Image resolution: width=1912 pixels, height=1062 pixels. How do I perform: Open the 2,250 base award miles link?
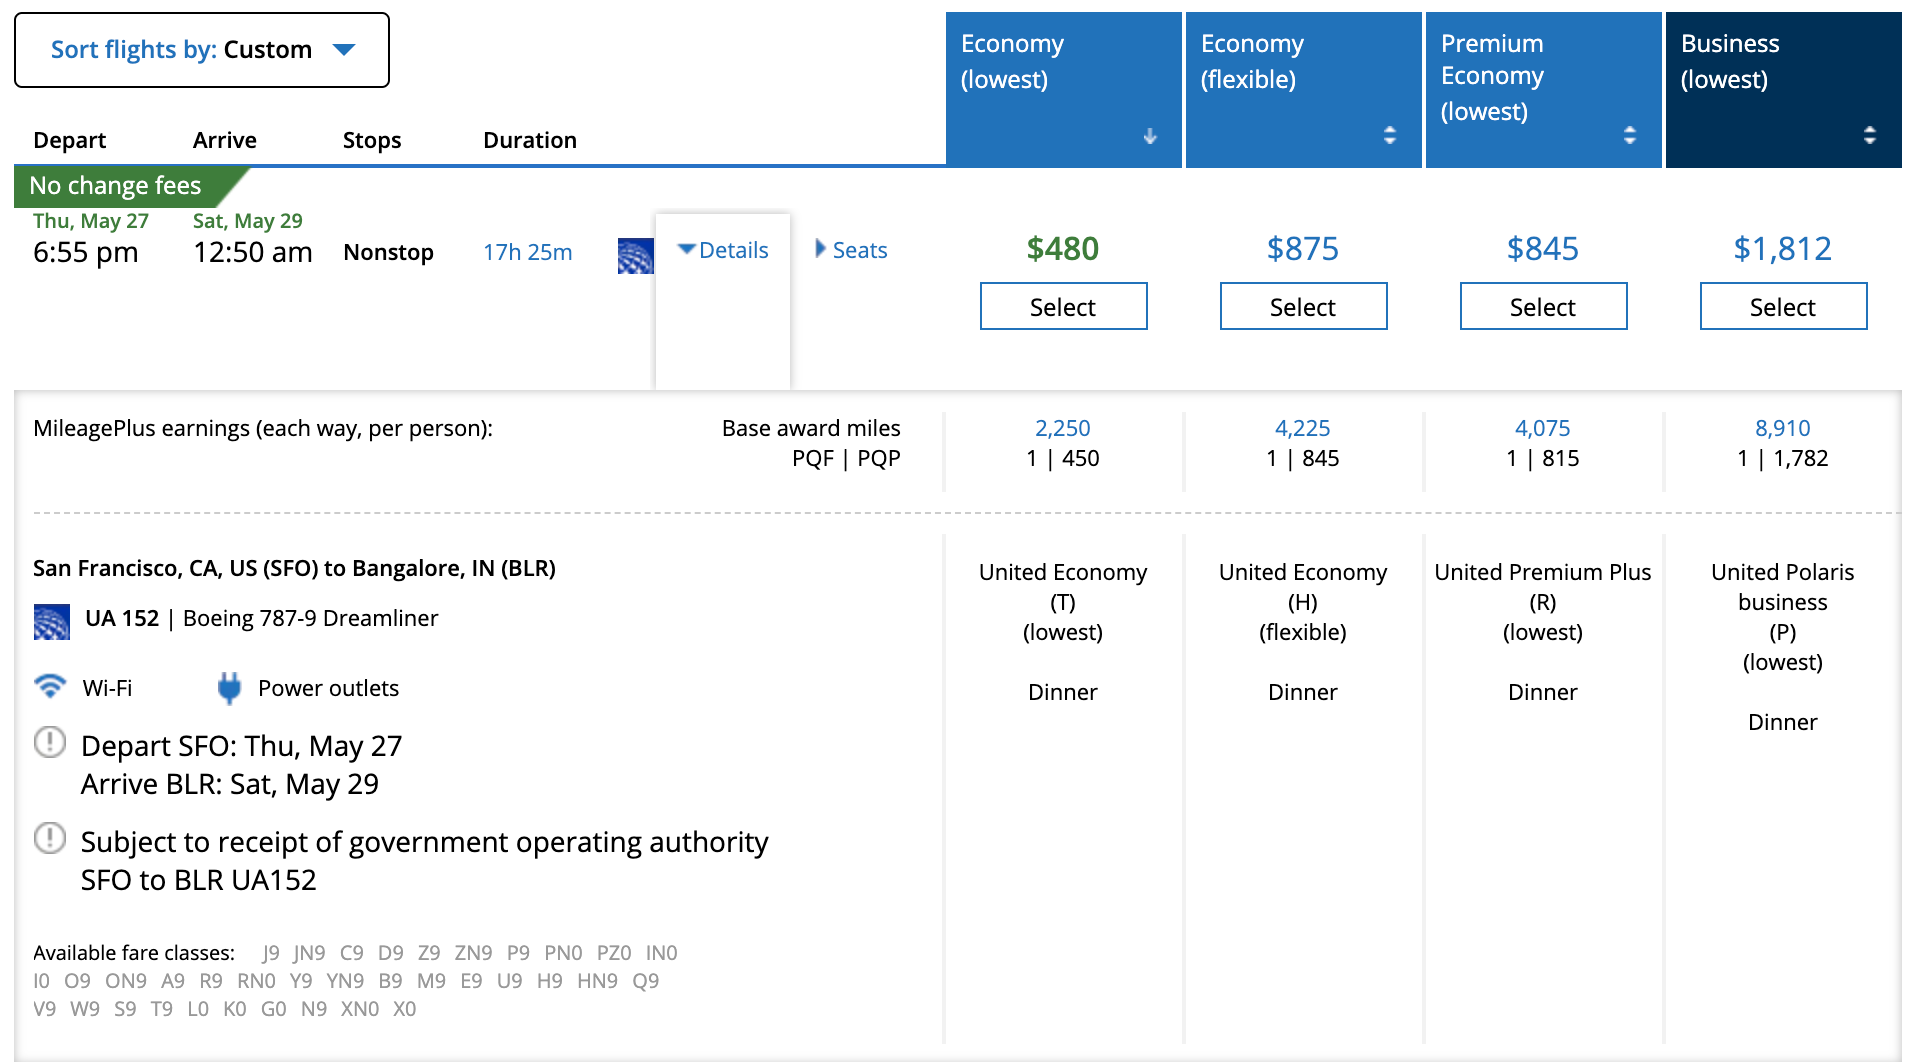1062,428
